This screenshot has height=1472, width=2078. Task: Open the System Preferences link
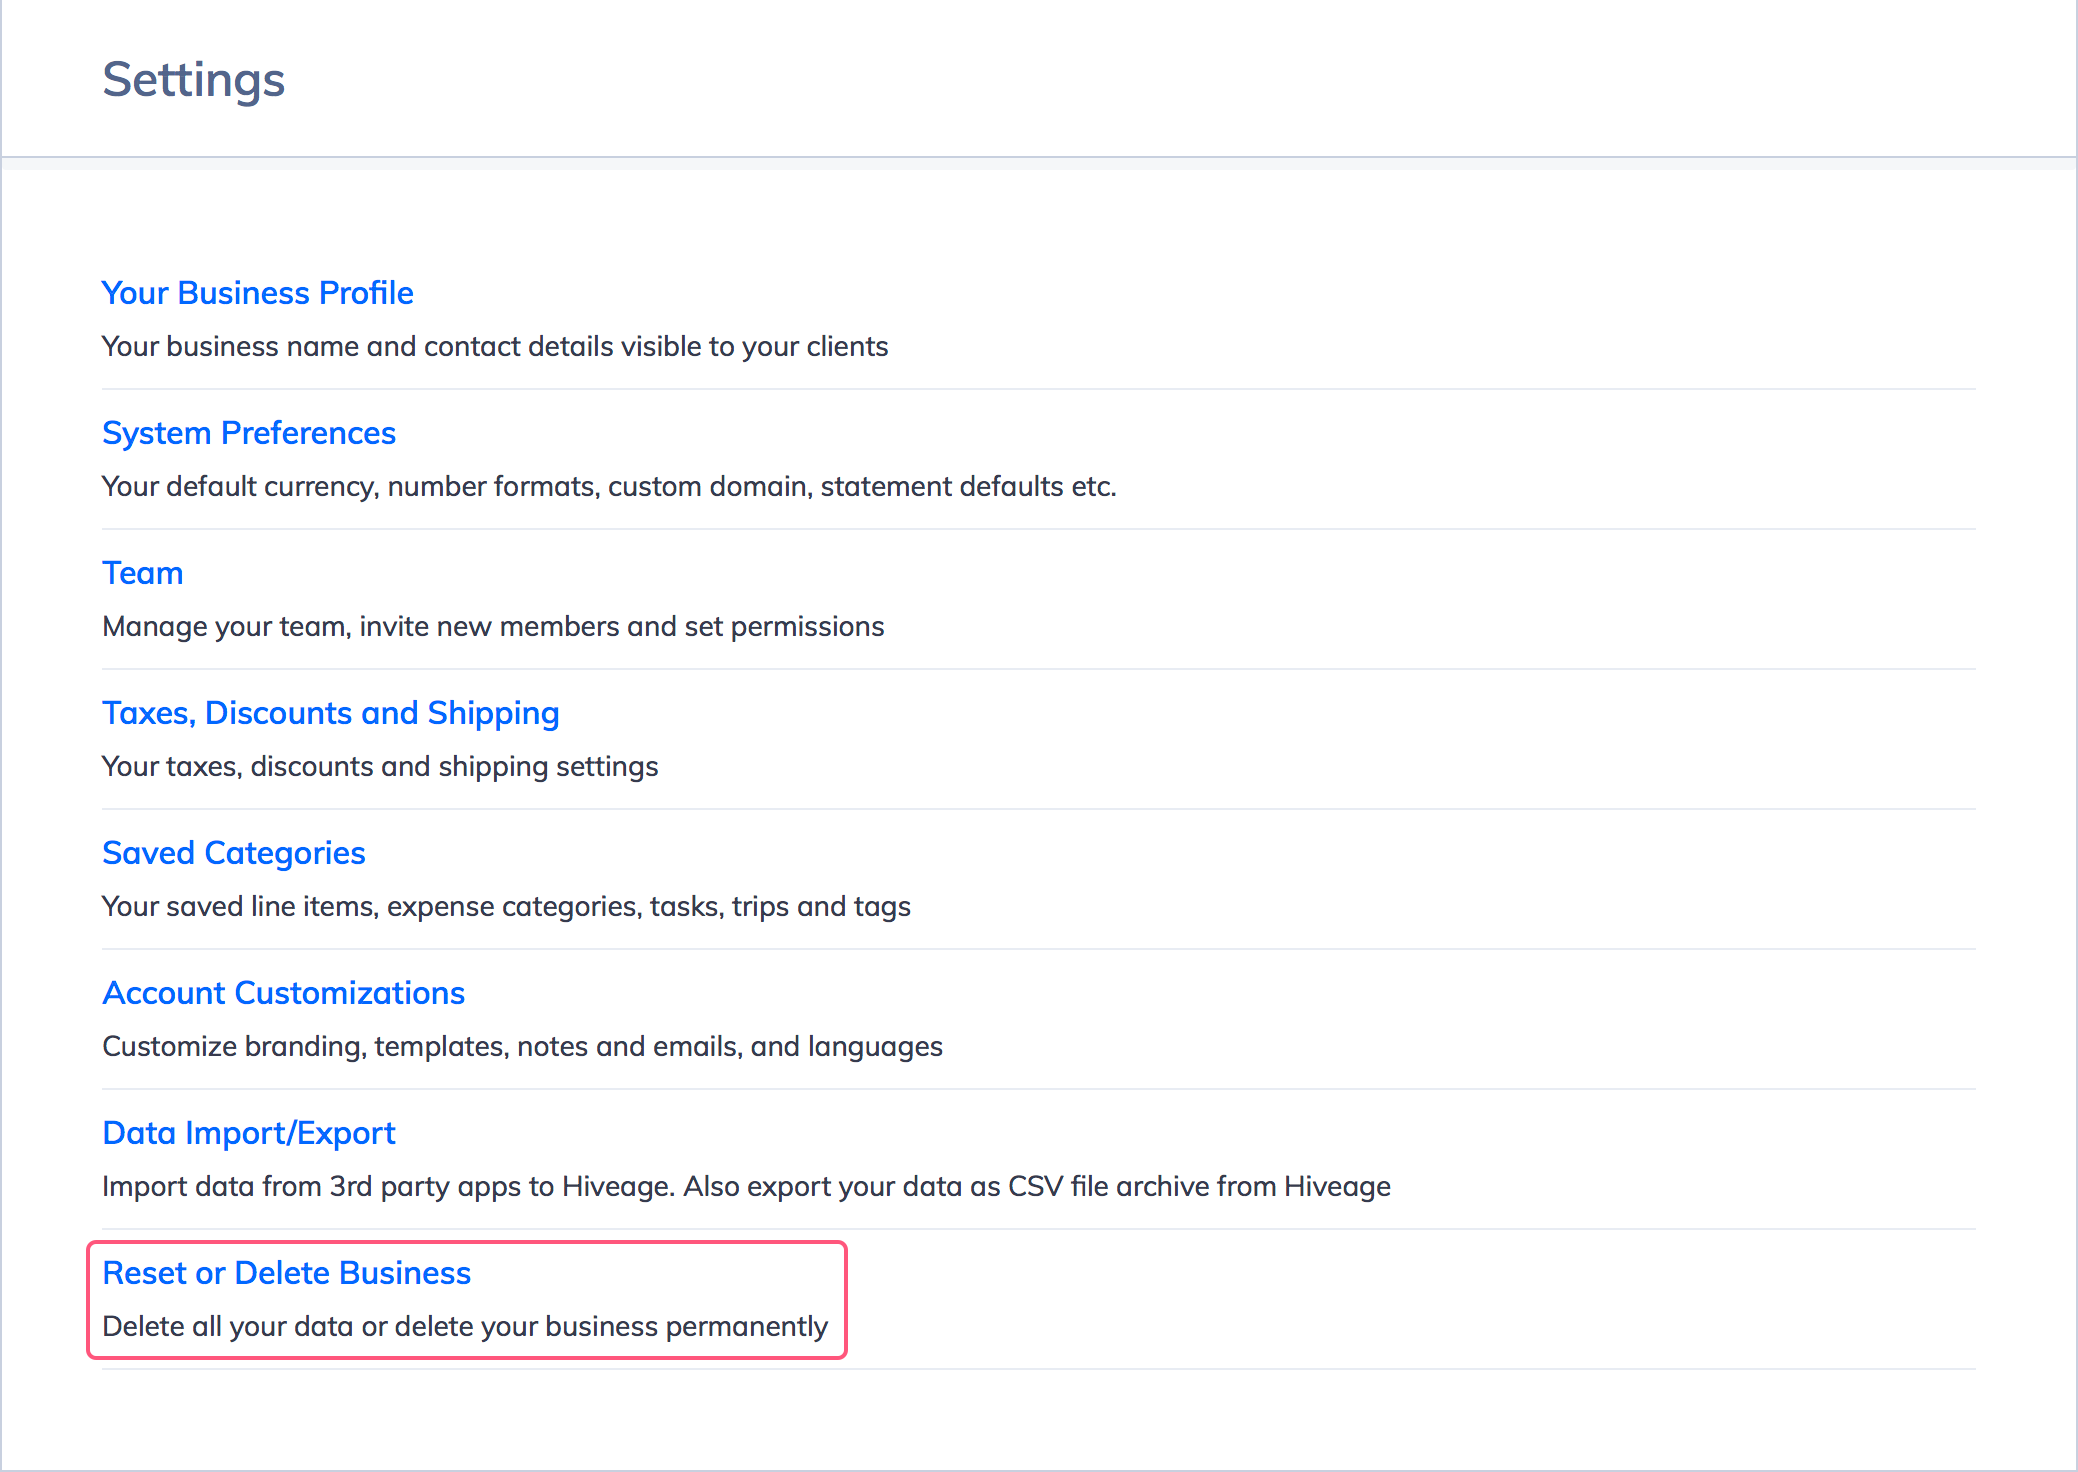pos(249,433)
